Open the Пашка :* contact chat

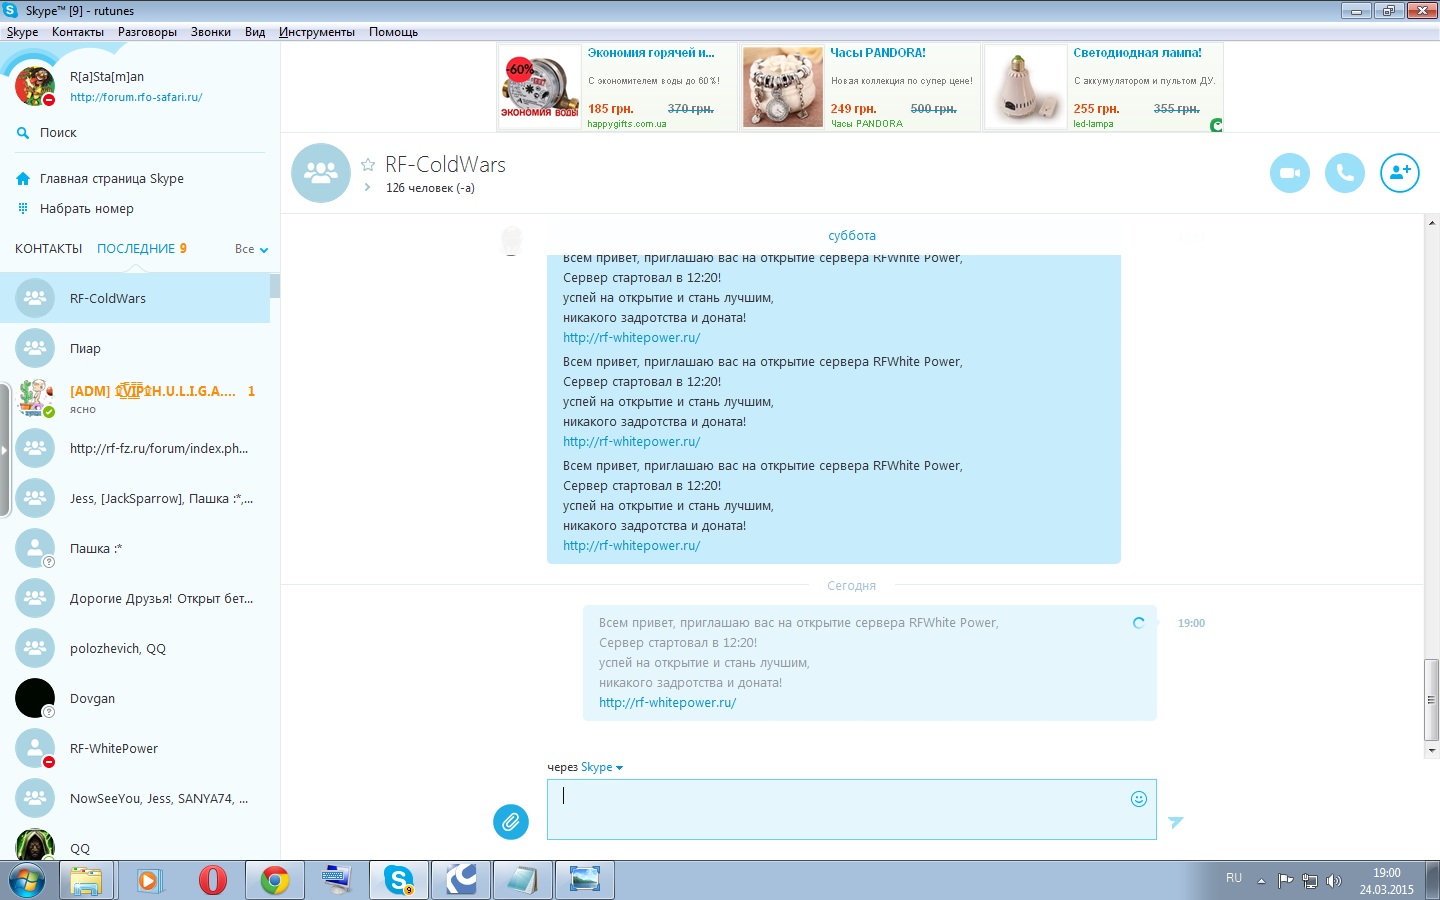coord(135,548)
